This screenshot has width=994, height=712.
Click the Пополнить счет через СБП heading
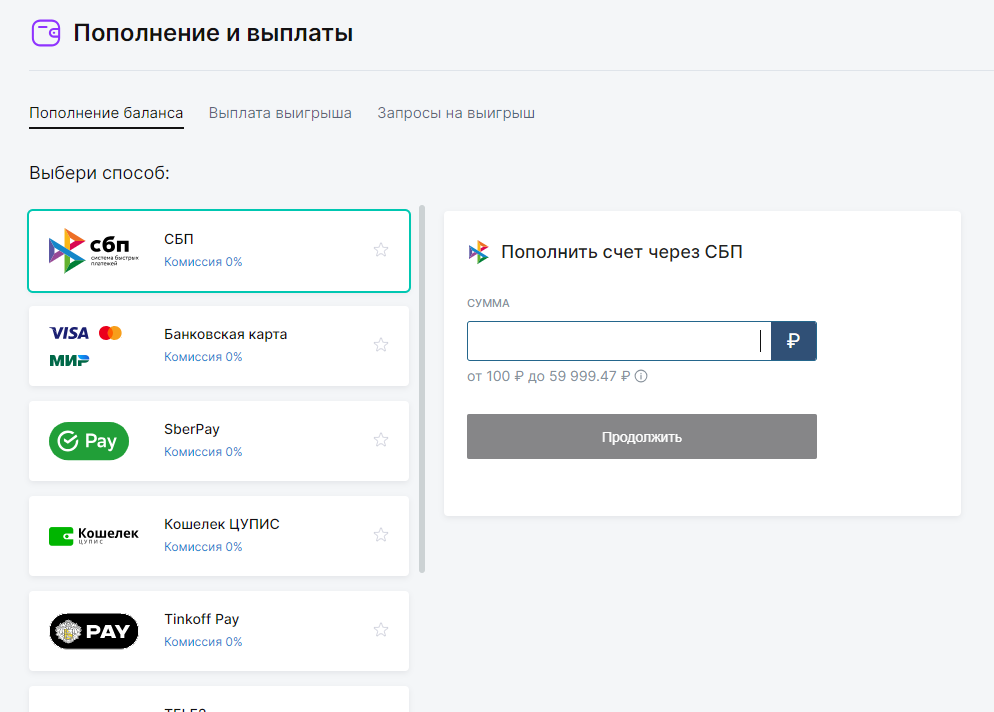[622, 252]
